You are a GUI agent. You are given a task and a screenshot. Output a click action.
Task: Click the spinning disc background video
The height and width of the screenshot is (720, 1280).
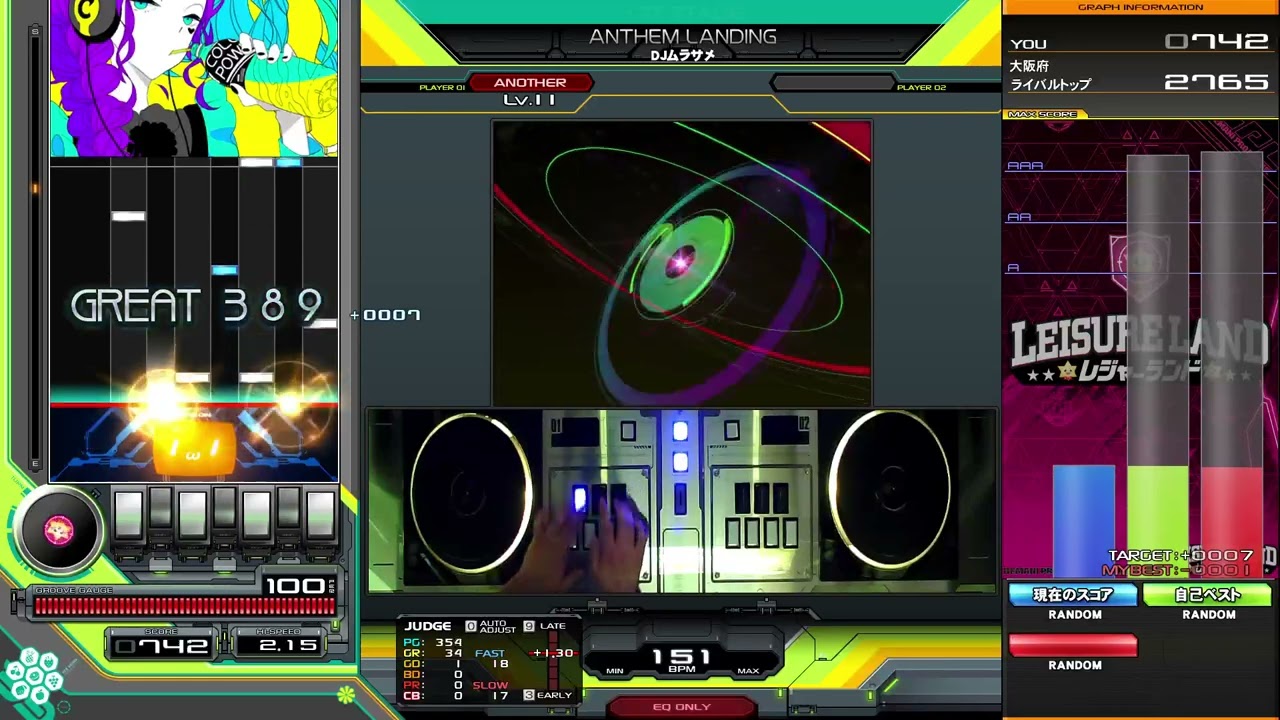coord(681,262)
